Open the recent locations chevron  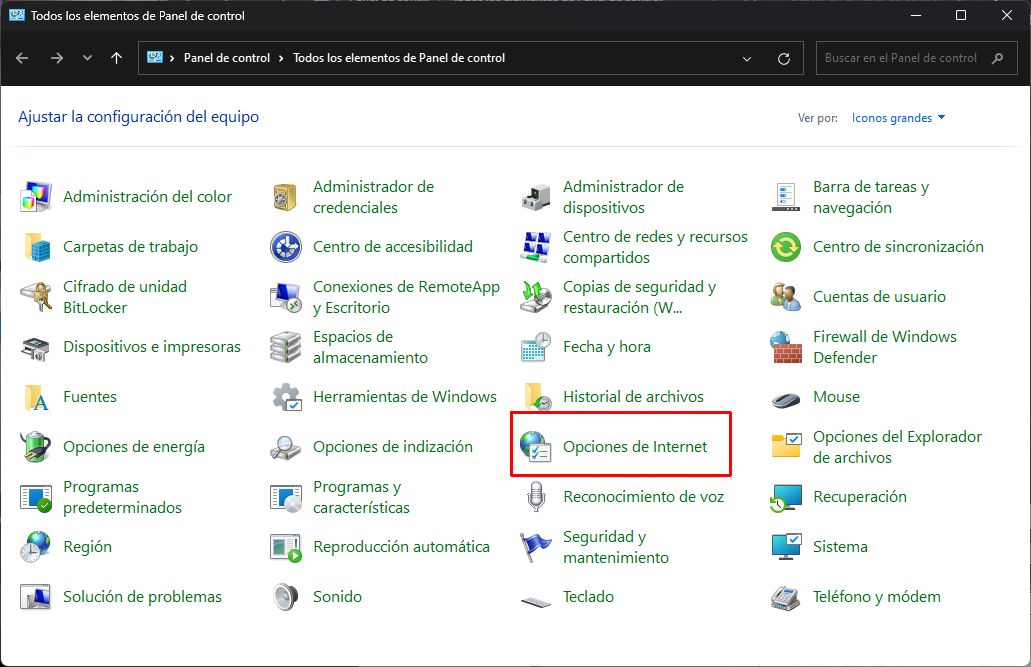click(x=87, y=58)
